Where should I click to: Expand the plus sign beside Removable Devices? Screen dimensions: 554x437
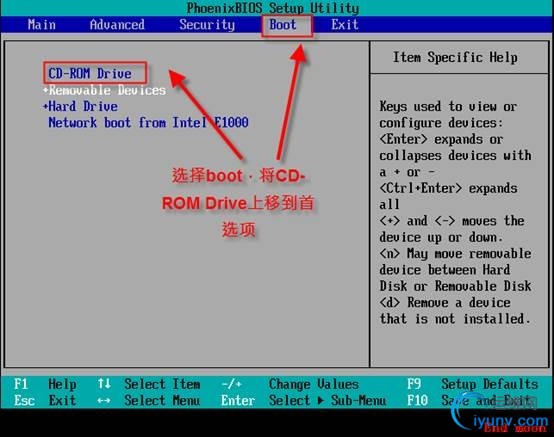(45, 90)
